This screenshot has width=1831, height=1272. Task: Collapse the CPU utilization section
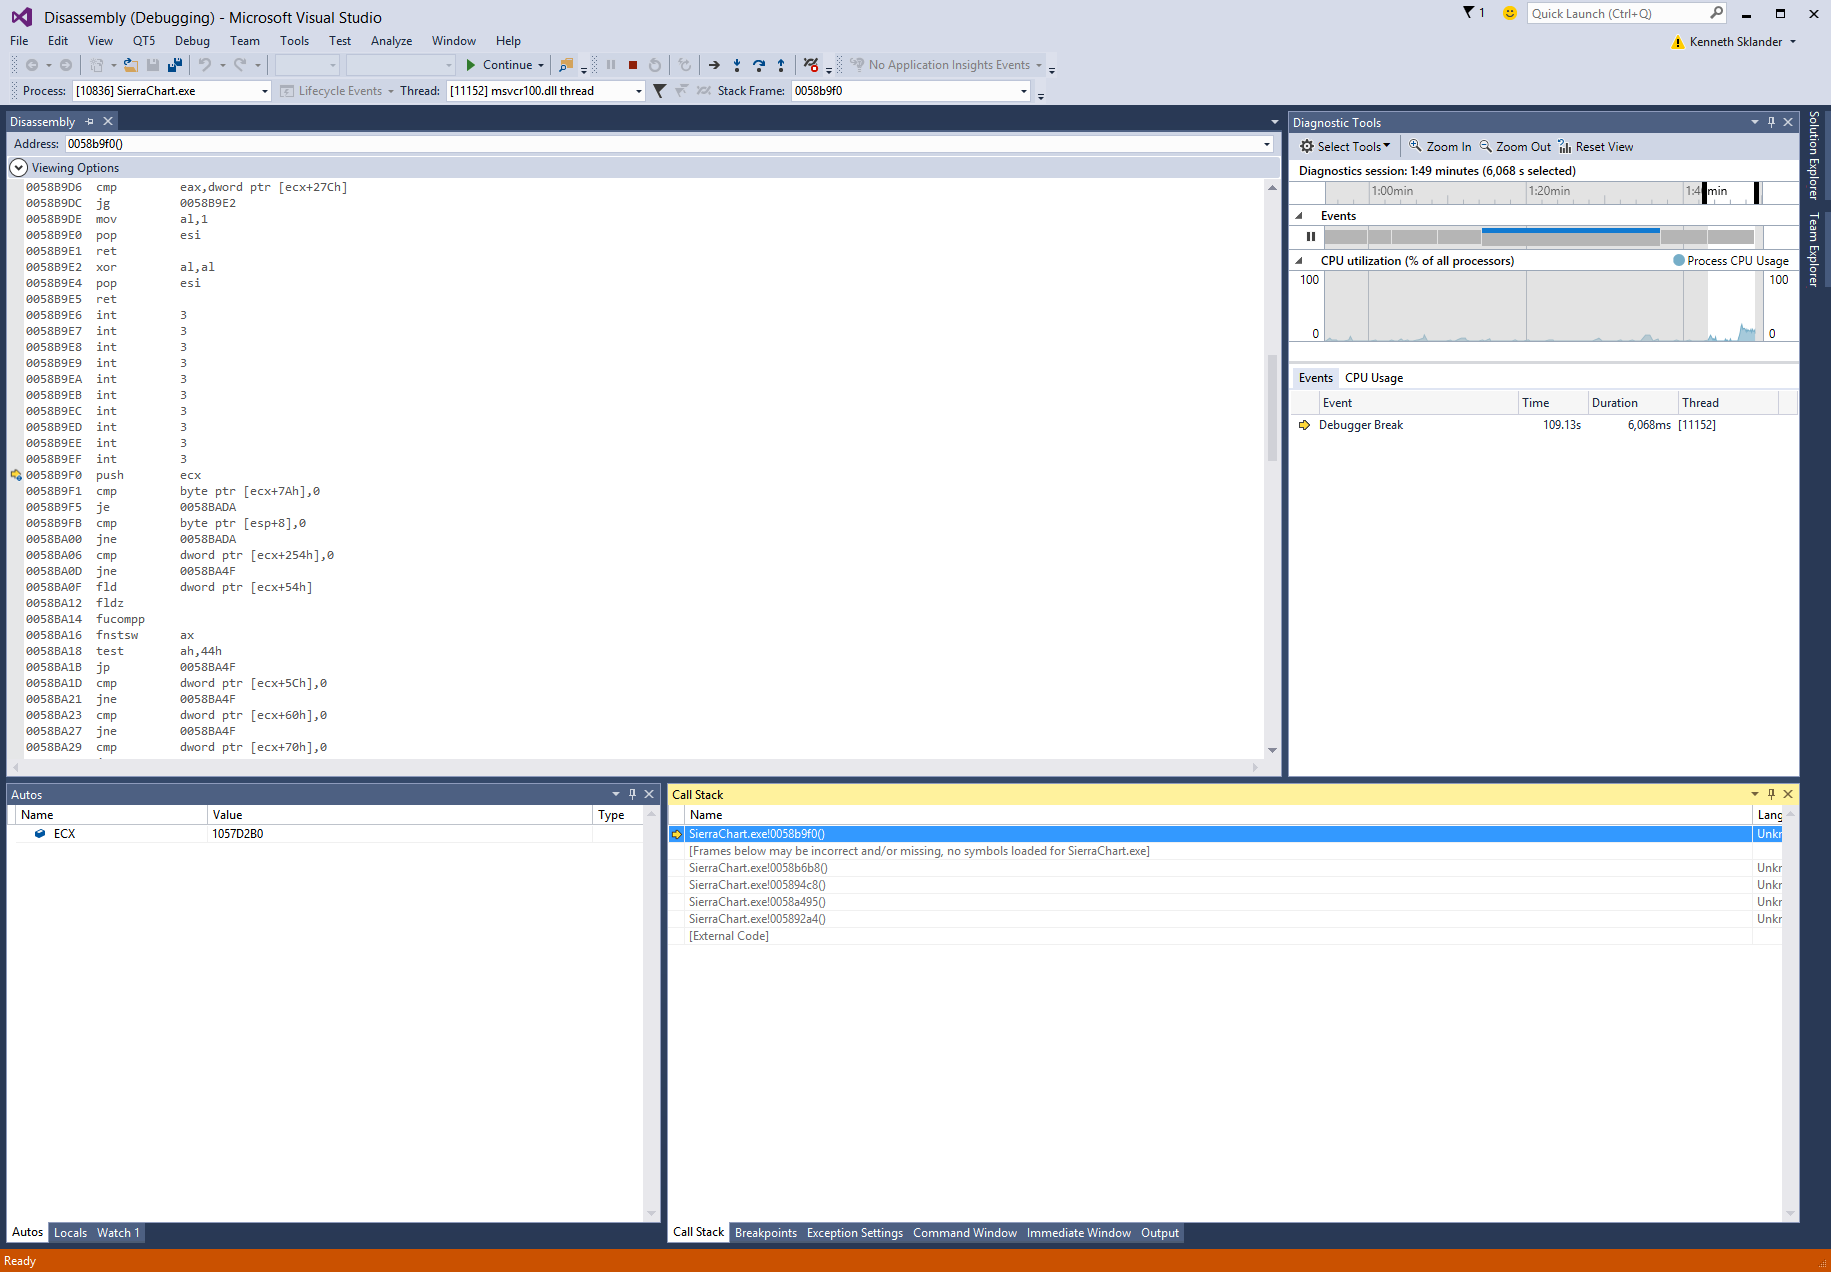pyautogui.click(x=1299, y=261)
